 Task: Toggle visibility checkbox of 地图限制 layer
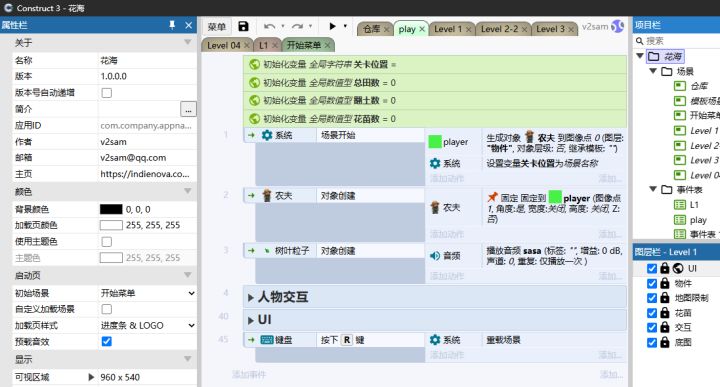652,298
